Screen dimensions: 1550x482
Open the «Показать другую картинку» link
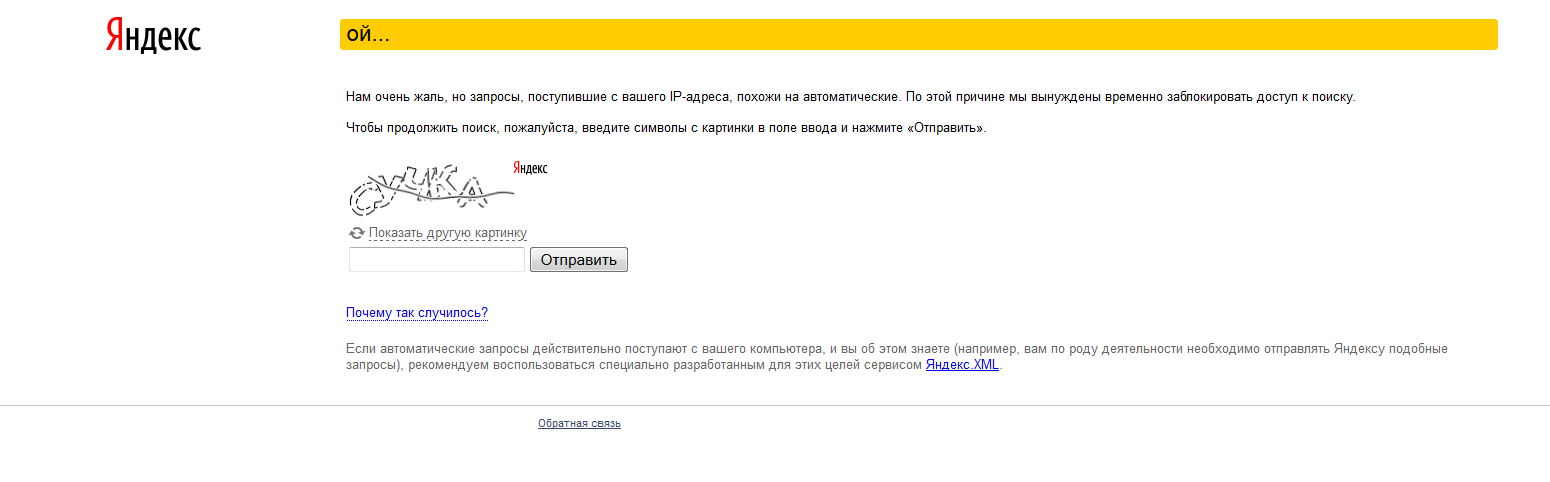pos(447,233)
